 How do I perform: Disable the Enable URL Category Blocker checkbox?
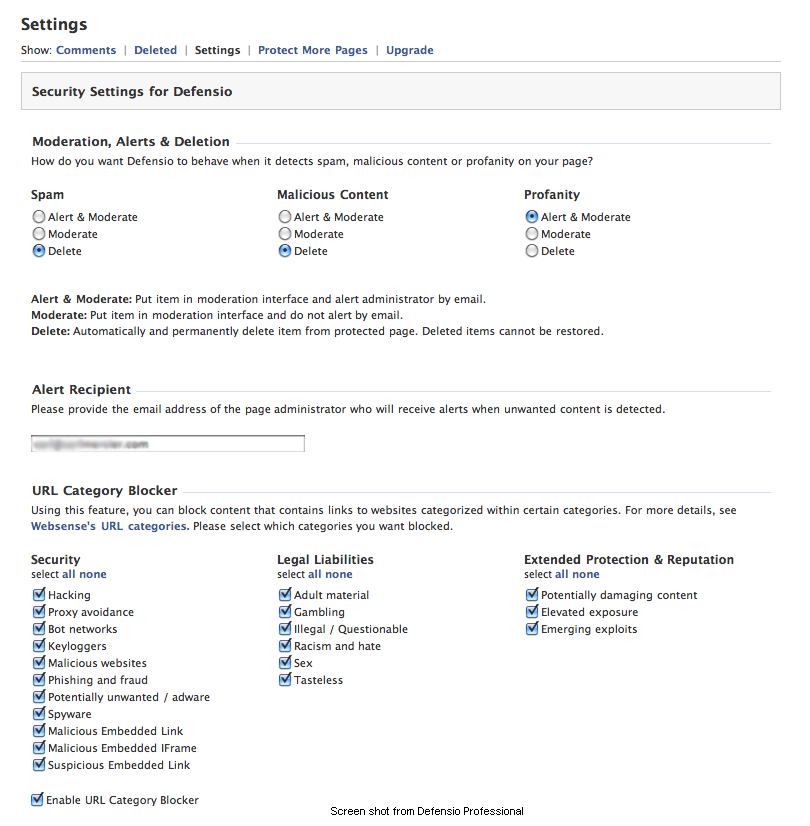coord(37,800)
